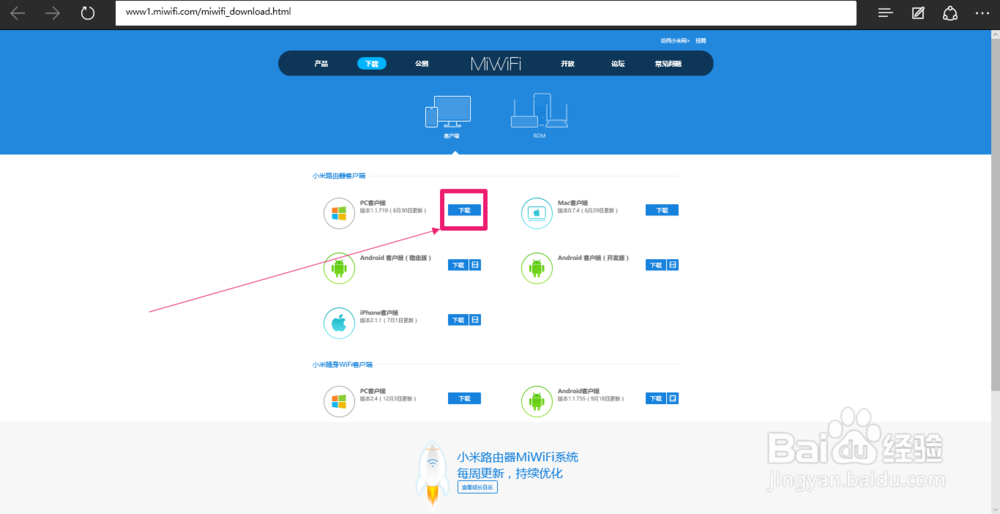Click Android icon for 随身WiFi Android客户端
The width and height of the screenshot is (1000, 514).
(x=537, y=402)
